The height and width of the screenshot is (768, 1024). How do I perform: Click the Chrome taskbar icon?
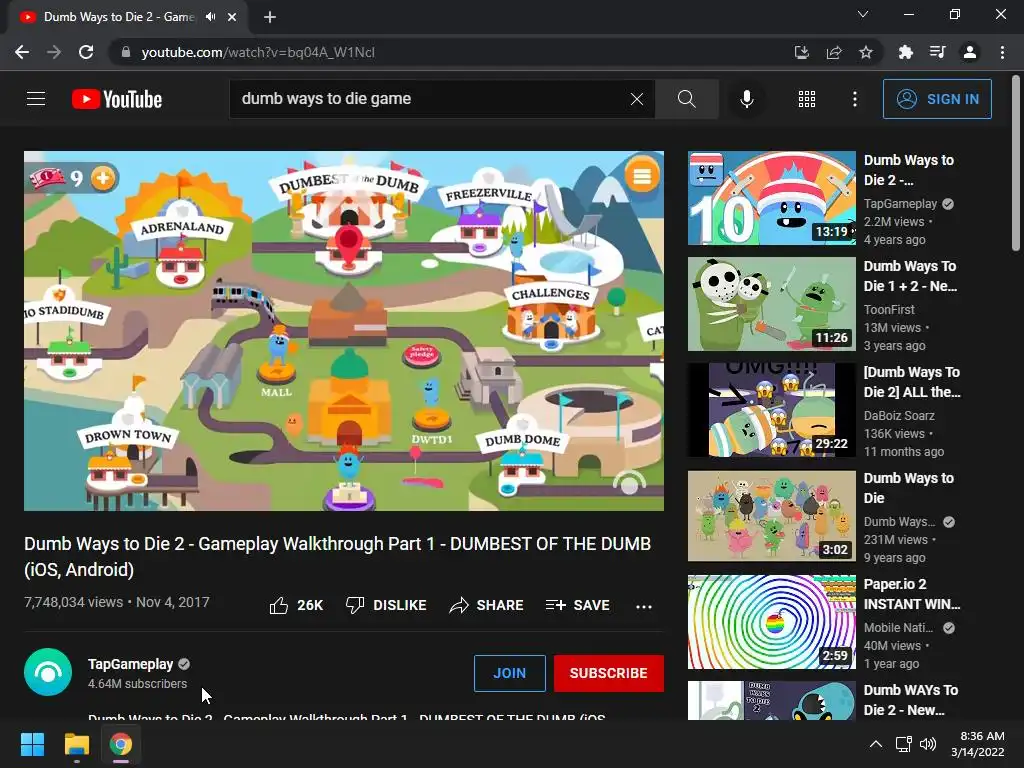120,744
